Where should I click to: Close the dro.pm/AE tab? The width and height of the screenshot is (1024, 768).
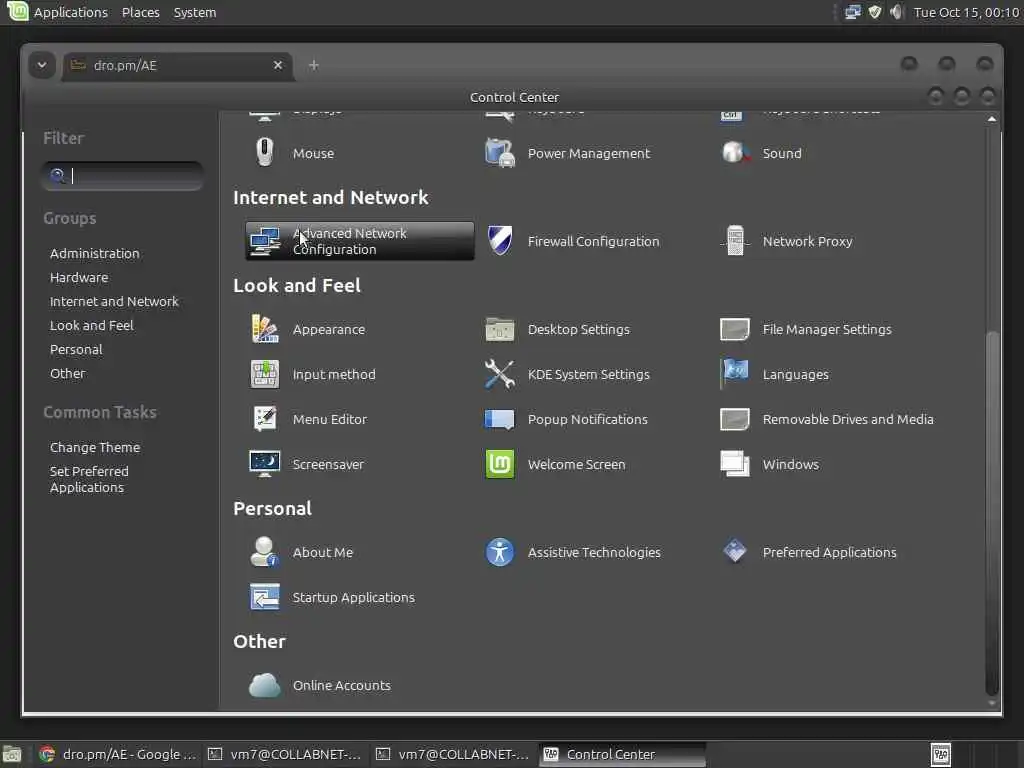(278, 65)
